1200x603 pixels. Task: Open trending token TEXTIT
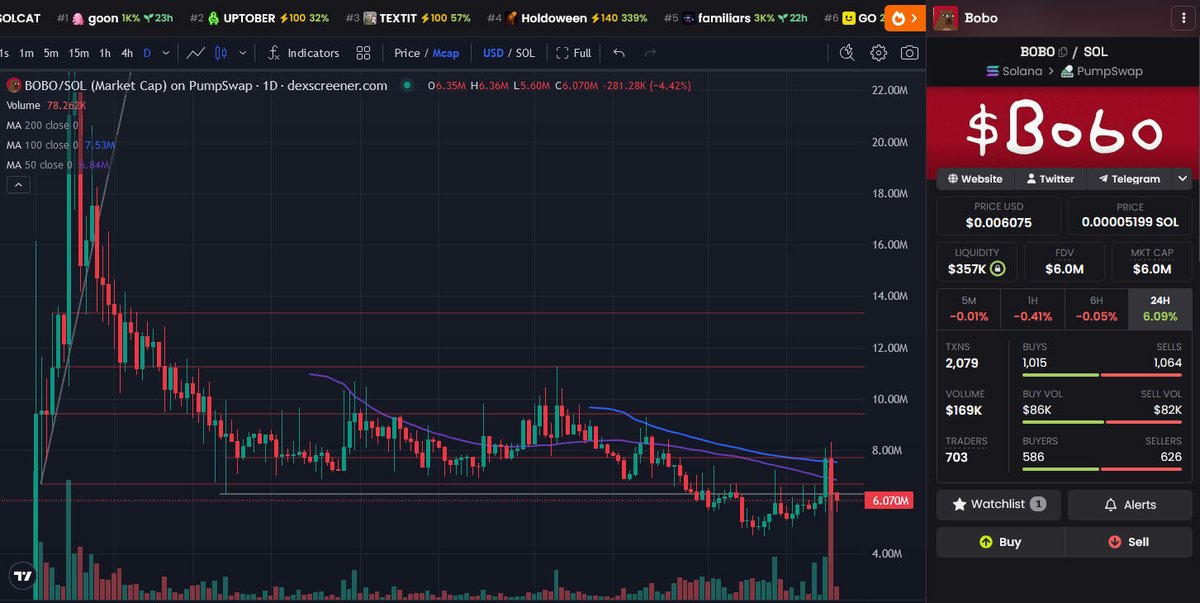pyautogui.click(x=409, y=18)
